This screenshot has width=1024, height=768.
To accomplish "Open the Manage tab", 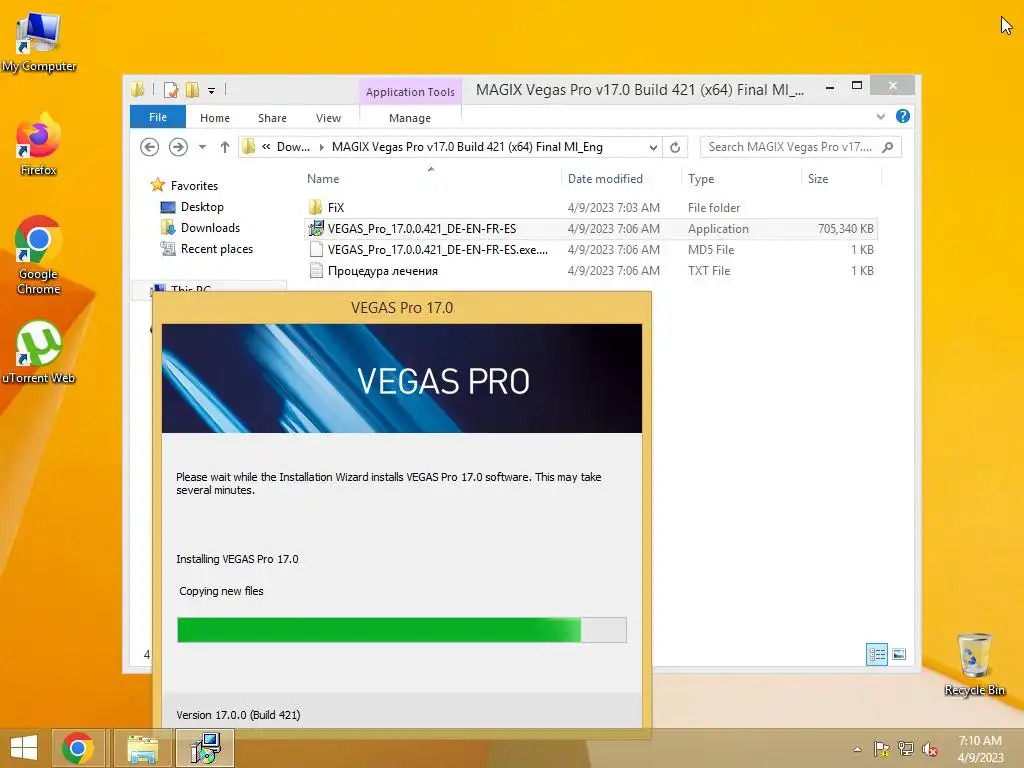I will pyautogui.click(x=410, y=118).
